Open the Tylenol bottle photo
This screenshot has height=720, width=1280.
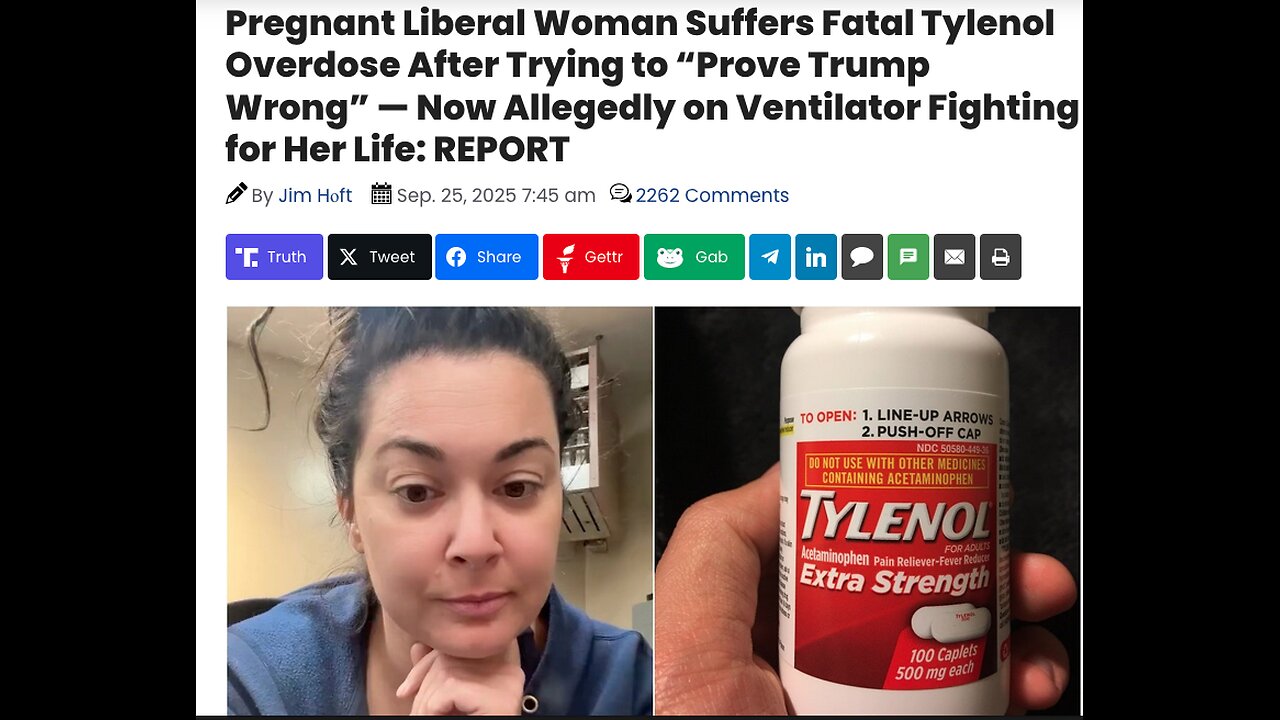868,510
